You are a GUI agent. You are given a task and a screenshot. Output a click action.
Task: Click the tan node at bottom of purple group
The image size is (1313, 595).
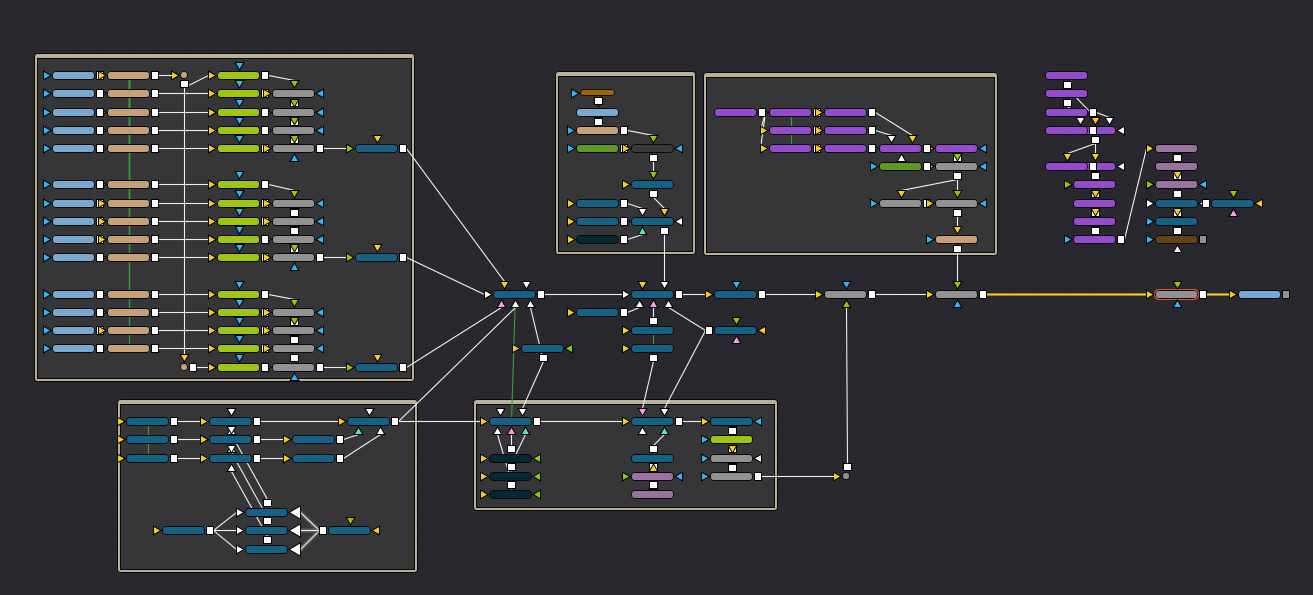[956, 240]
